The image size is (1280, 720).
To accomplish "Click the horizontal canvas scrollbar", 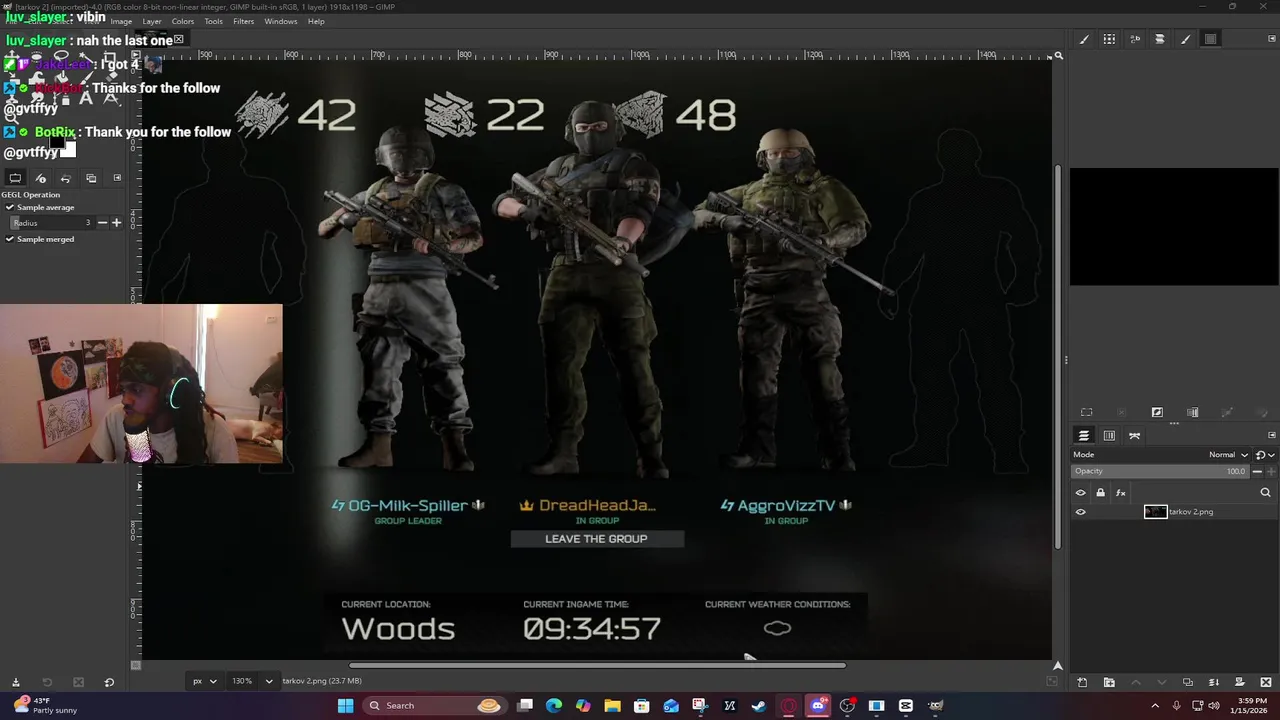I will point(597,665).
